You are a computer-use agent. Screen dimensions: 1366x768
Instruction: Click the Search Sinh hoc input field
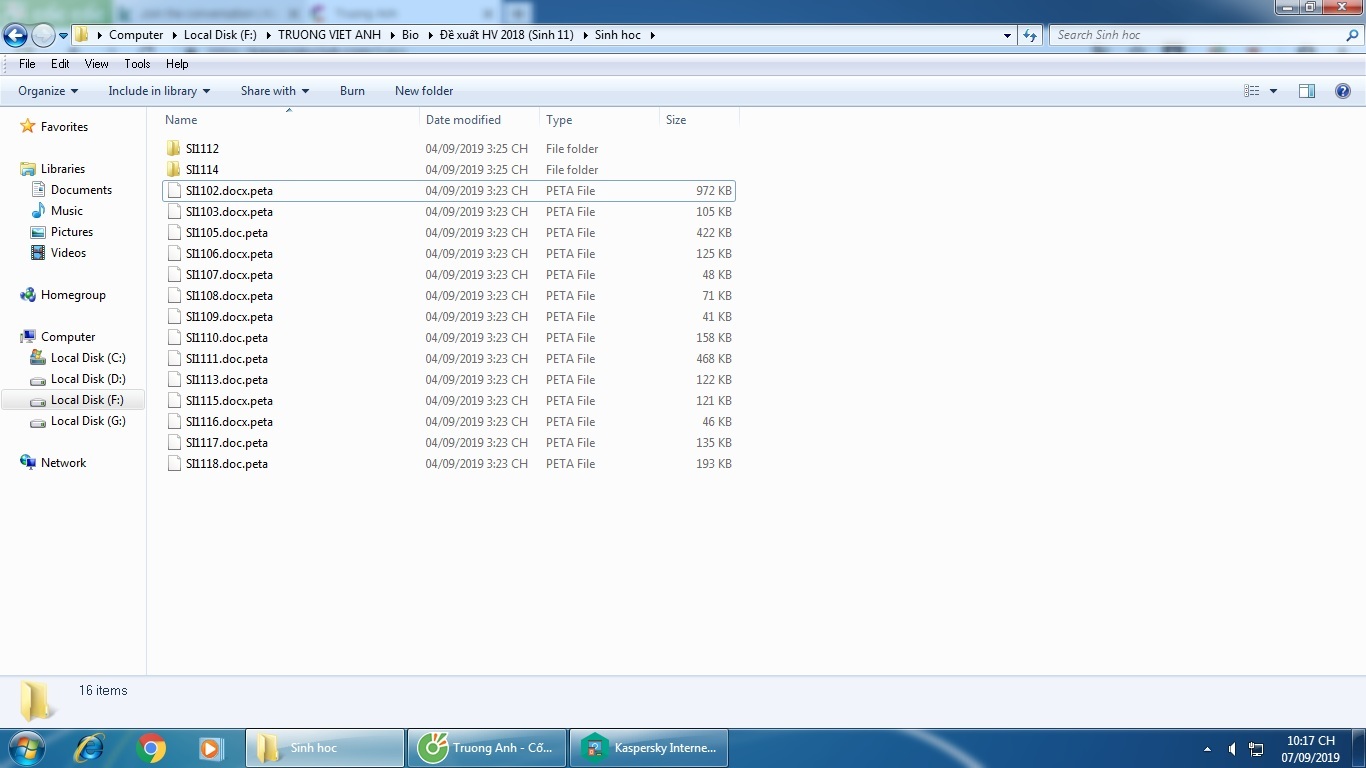[x=1198, y=35]
